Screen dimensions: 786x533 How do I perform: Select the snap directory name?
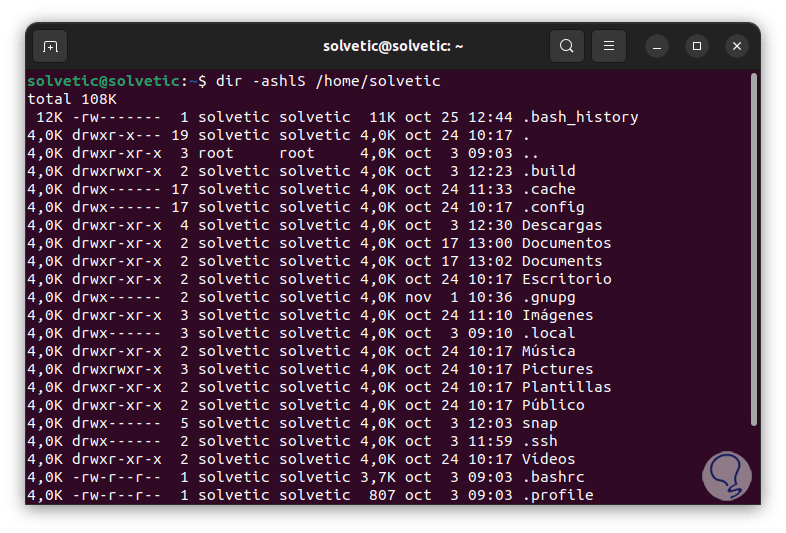(x=539, y=423)
